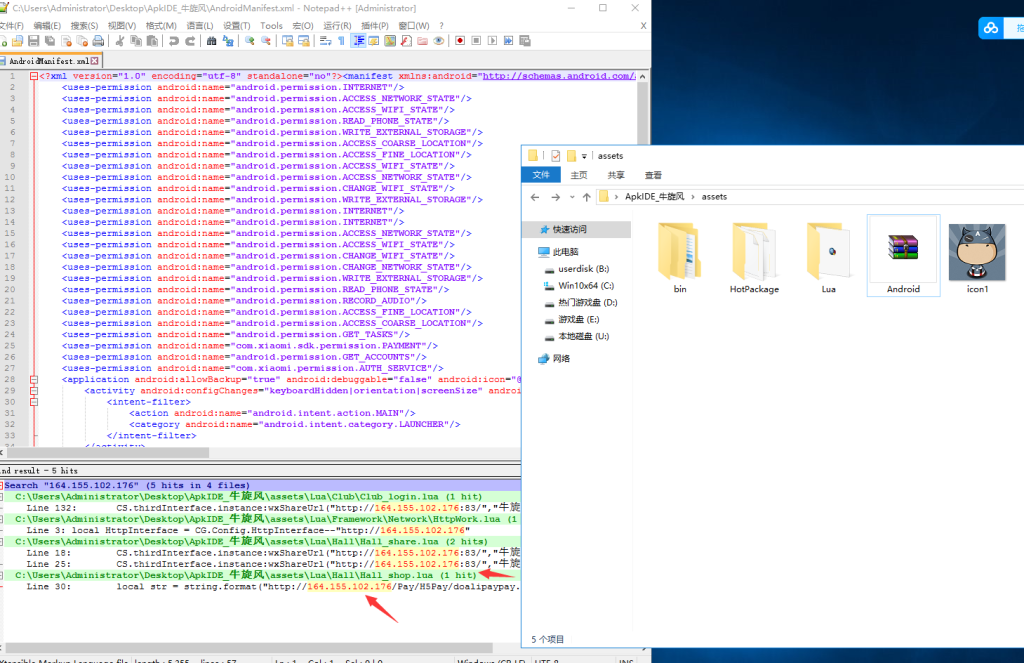1024x663 pixels.
Task: Select 此电脑 in the navigation pane
Action: 567,252
